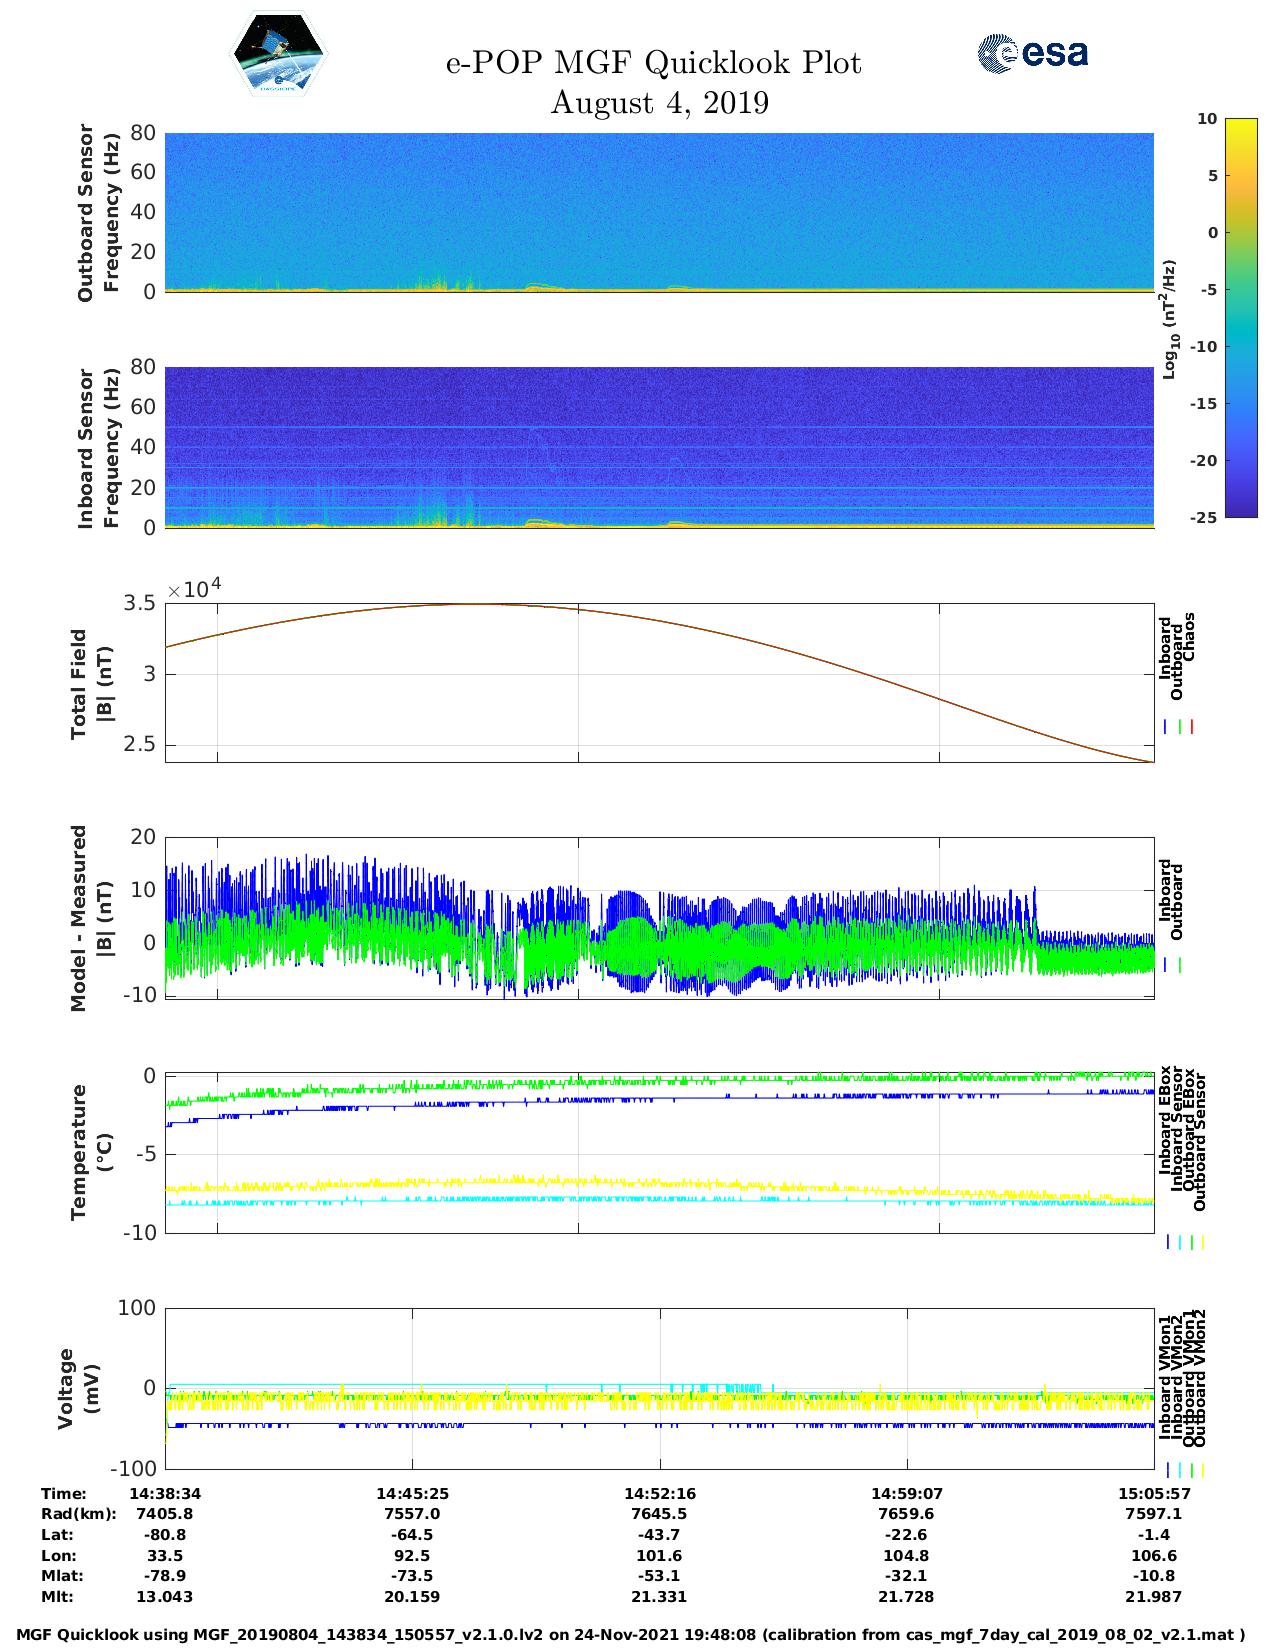Select the 15:05:57 time label
Image resolution: width=1275 pixels, height=1650 pixels.
click(x=1154, y=1494)
